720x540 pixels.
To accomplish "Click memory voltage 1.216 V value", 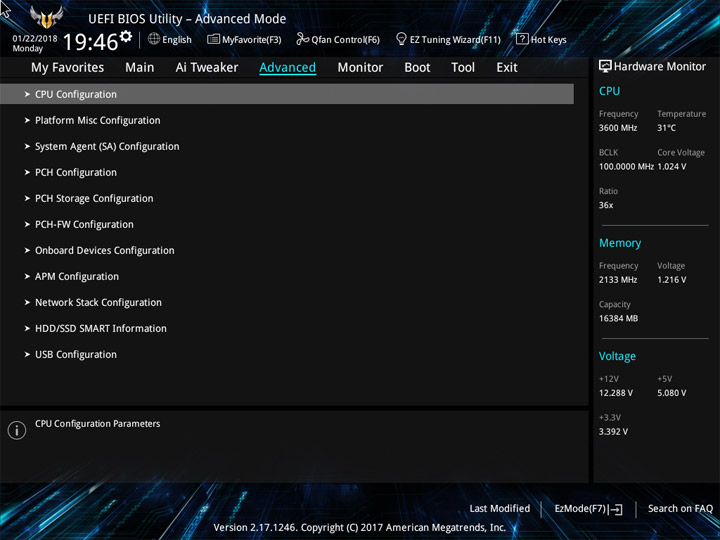I will [672, 279].
